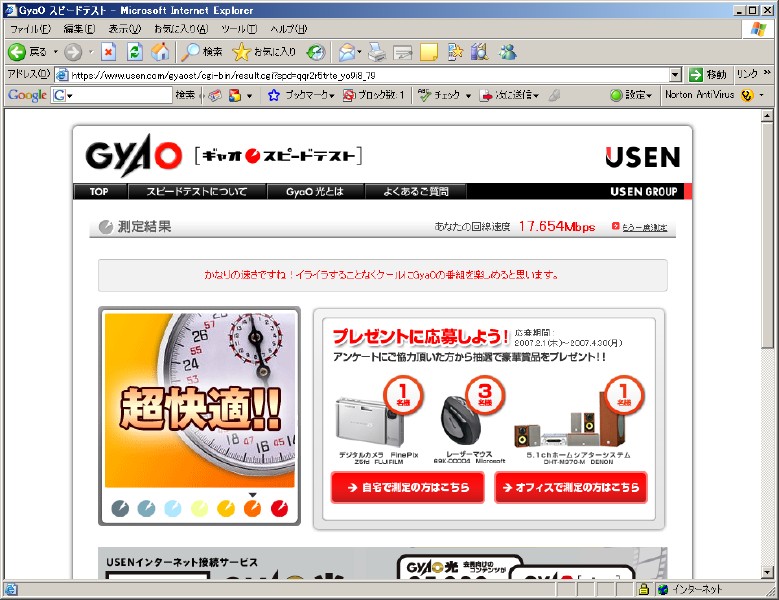
Task: Click the History icon in toolbar
Action: (317, 51)
